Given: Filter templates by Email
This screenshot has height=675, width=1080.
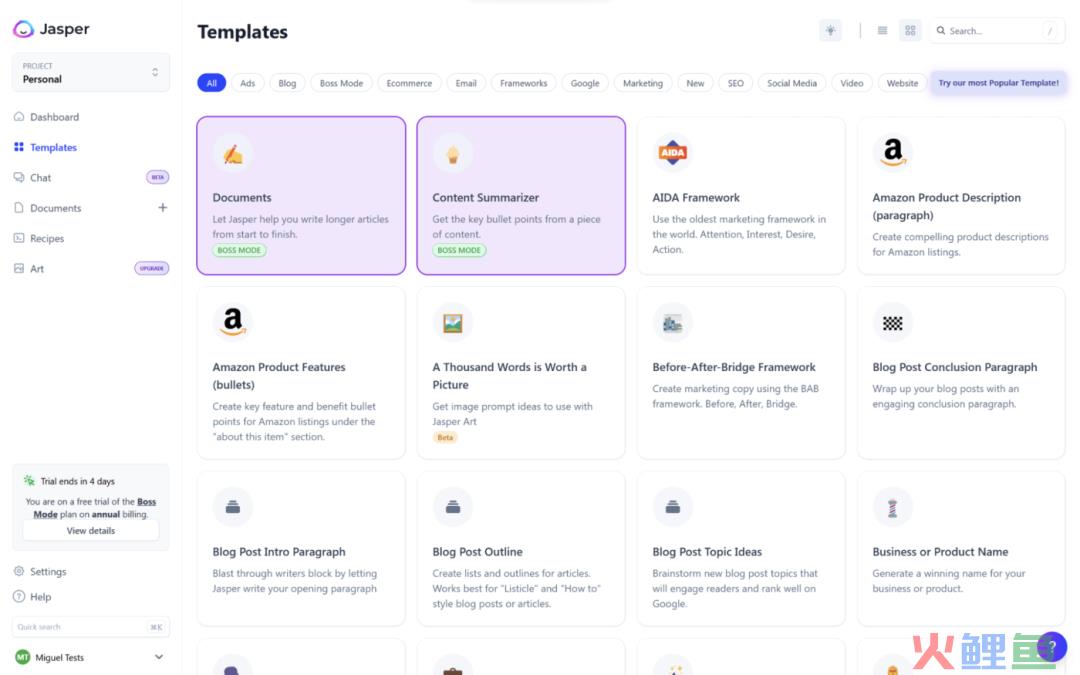Looking at the screenshot, I should click(x=466, y=83).
